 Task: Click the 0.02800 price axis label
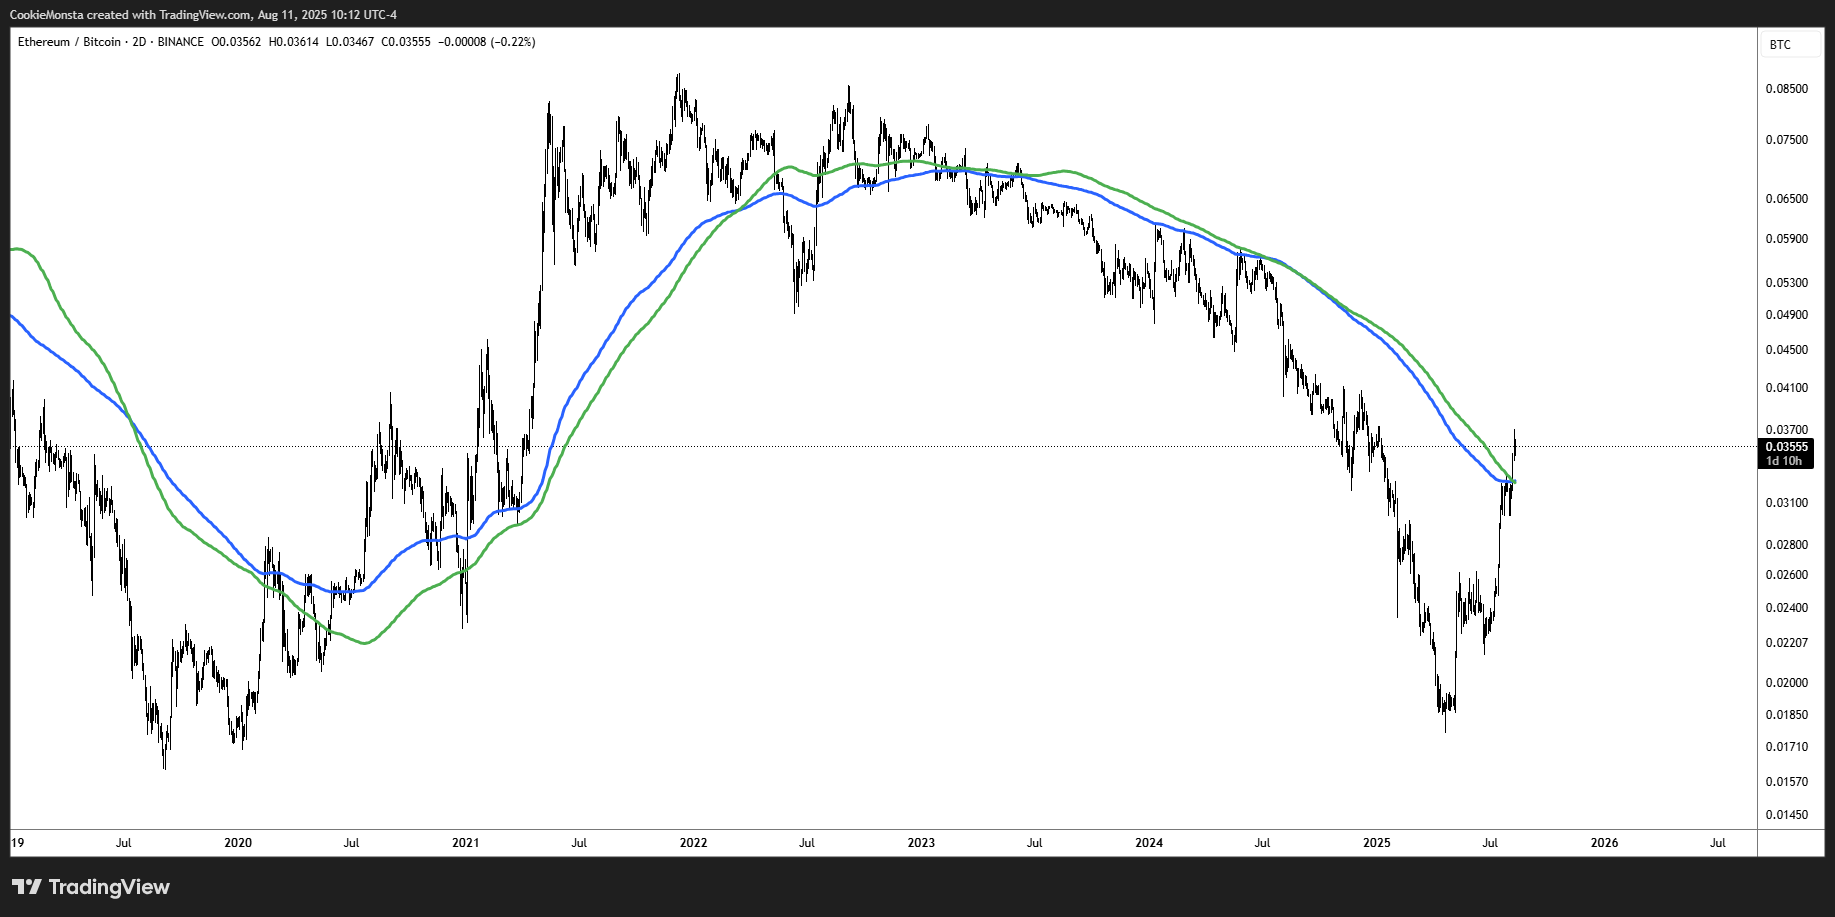tap(1786, 545)
